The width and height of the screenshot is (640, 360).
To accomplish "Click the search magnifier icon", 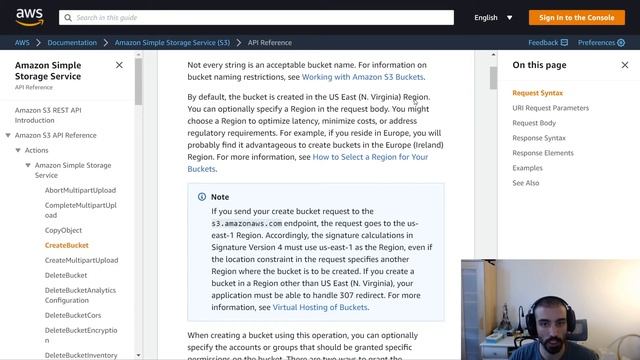I will coord(68,18).
